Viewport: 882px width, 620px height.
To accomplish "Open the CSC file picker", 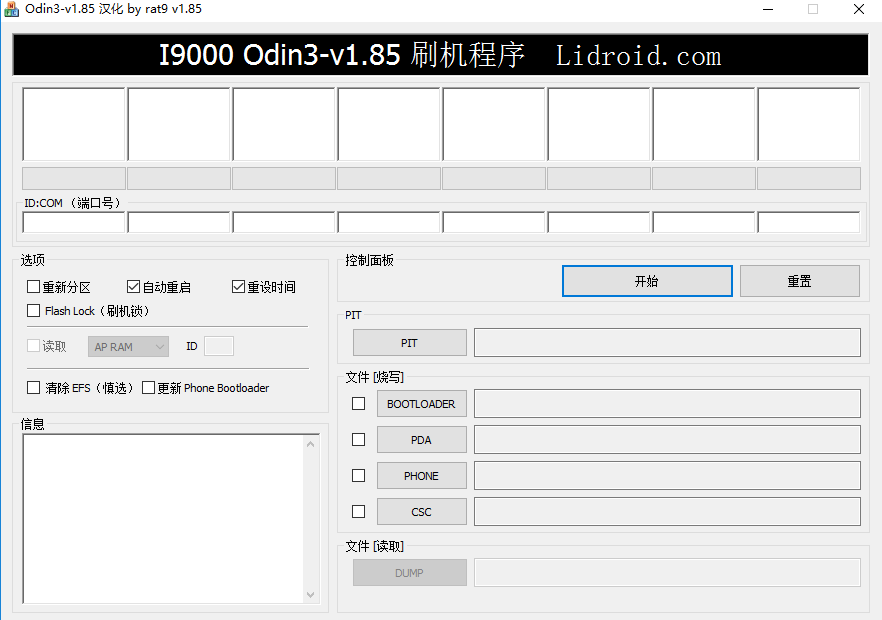I will [x=421, y=511].
